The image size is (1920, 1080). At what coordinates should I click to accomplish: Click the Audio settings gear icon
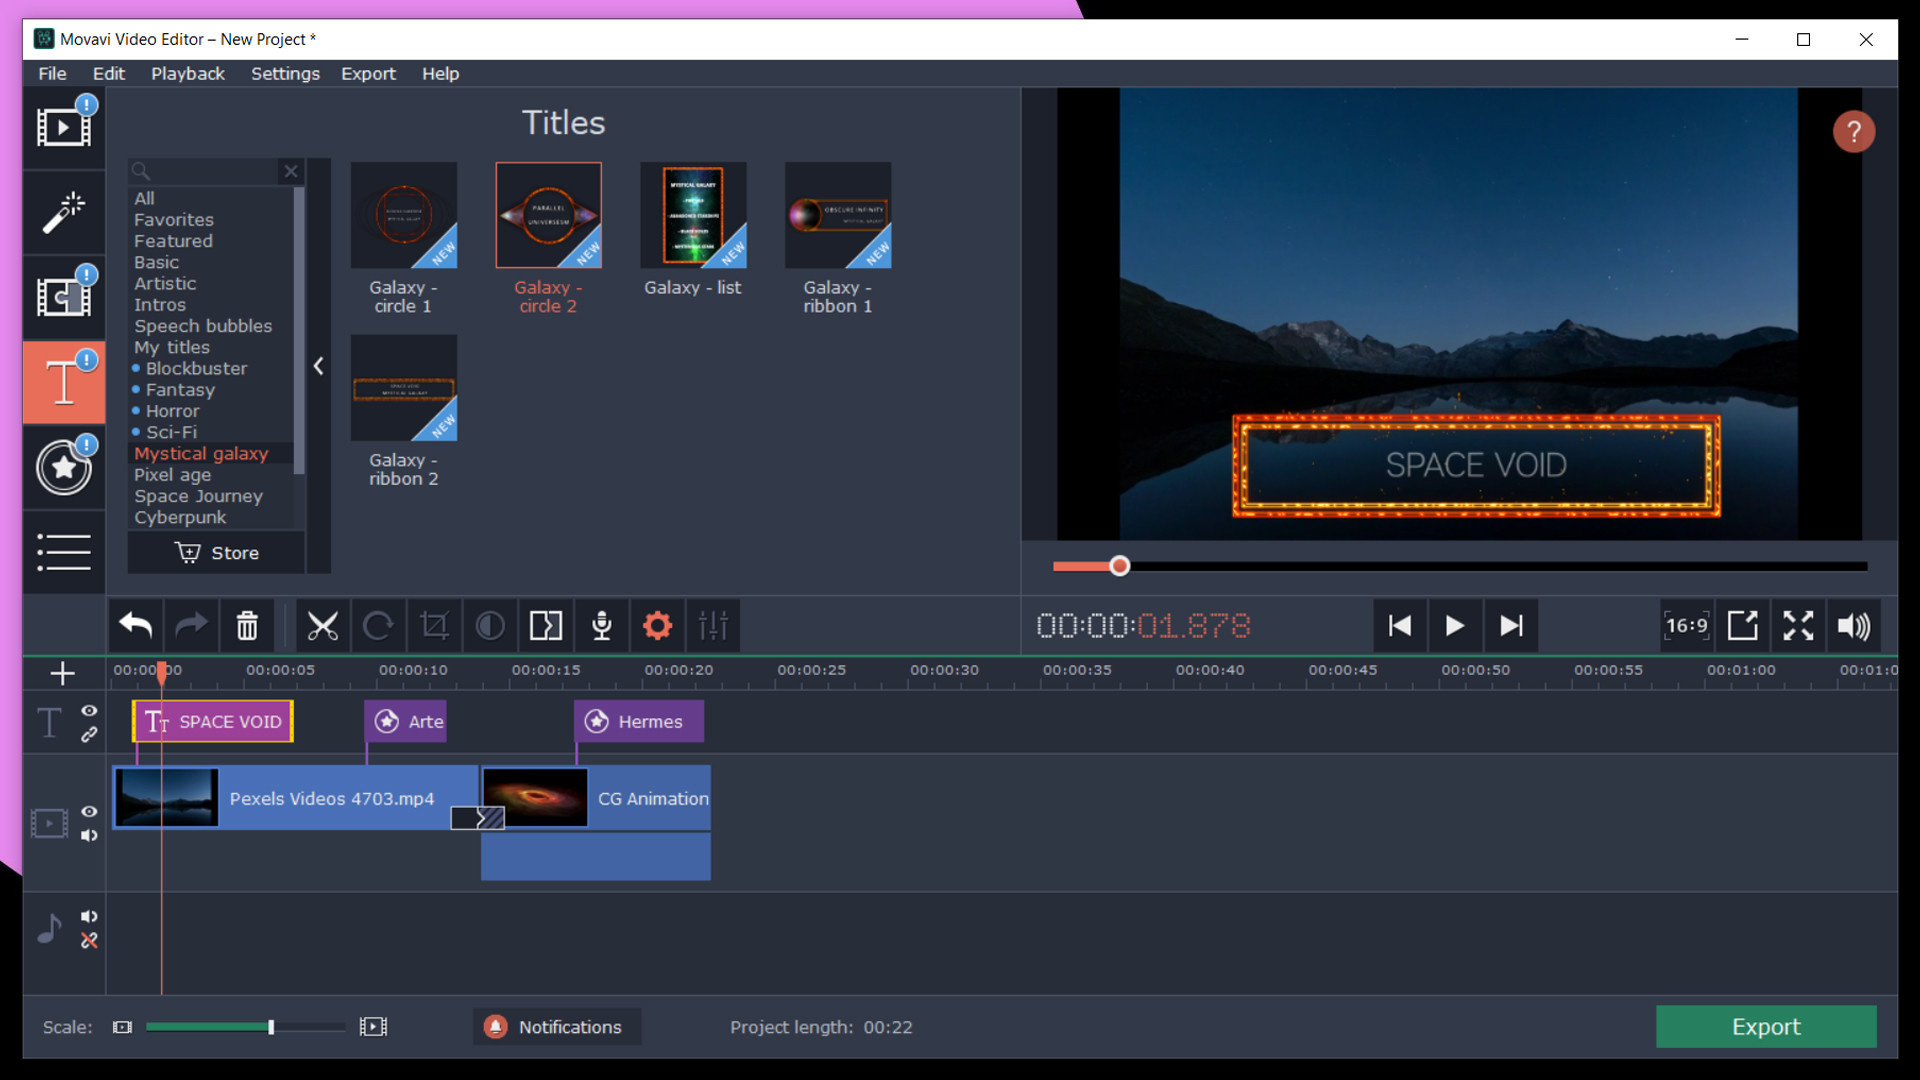(657, 625)
